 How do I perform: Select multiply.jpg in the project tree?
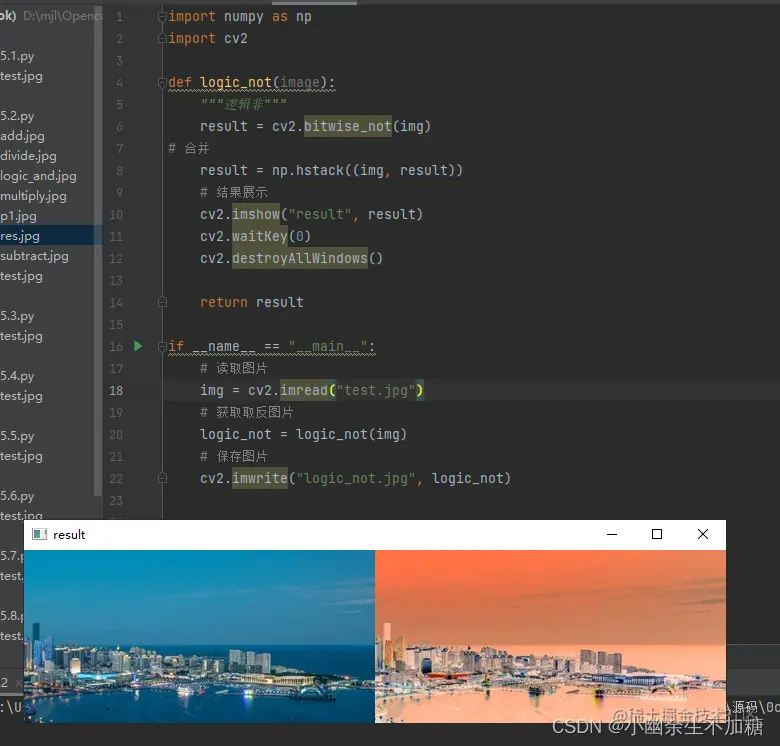[x=33, y=195]
